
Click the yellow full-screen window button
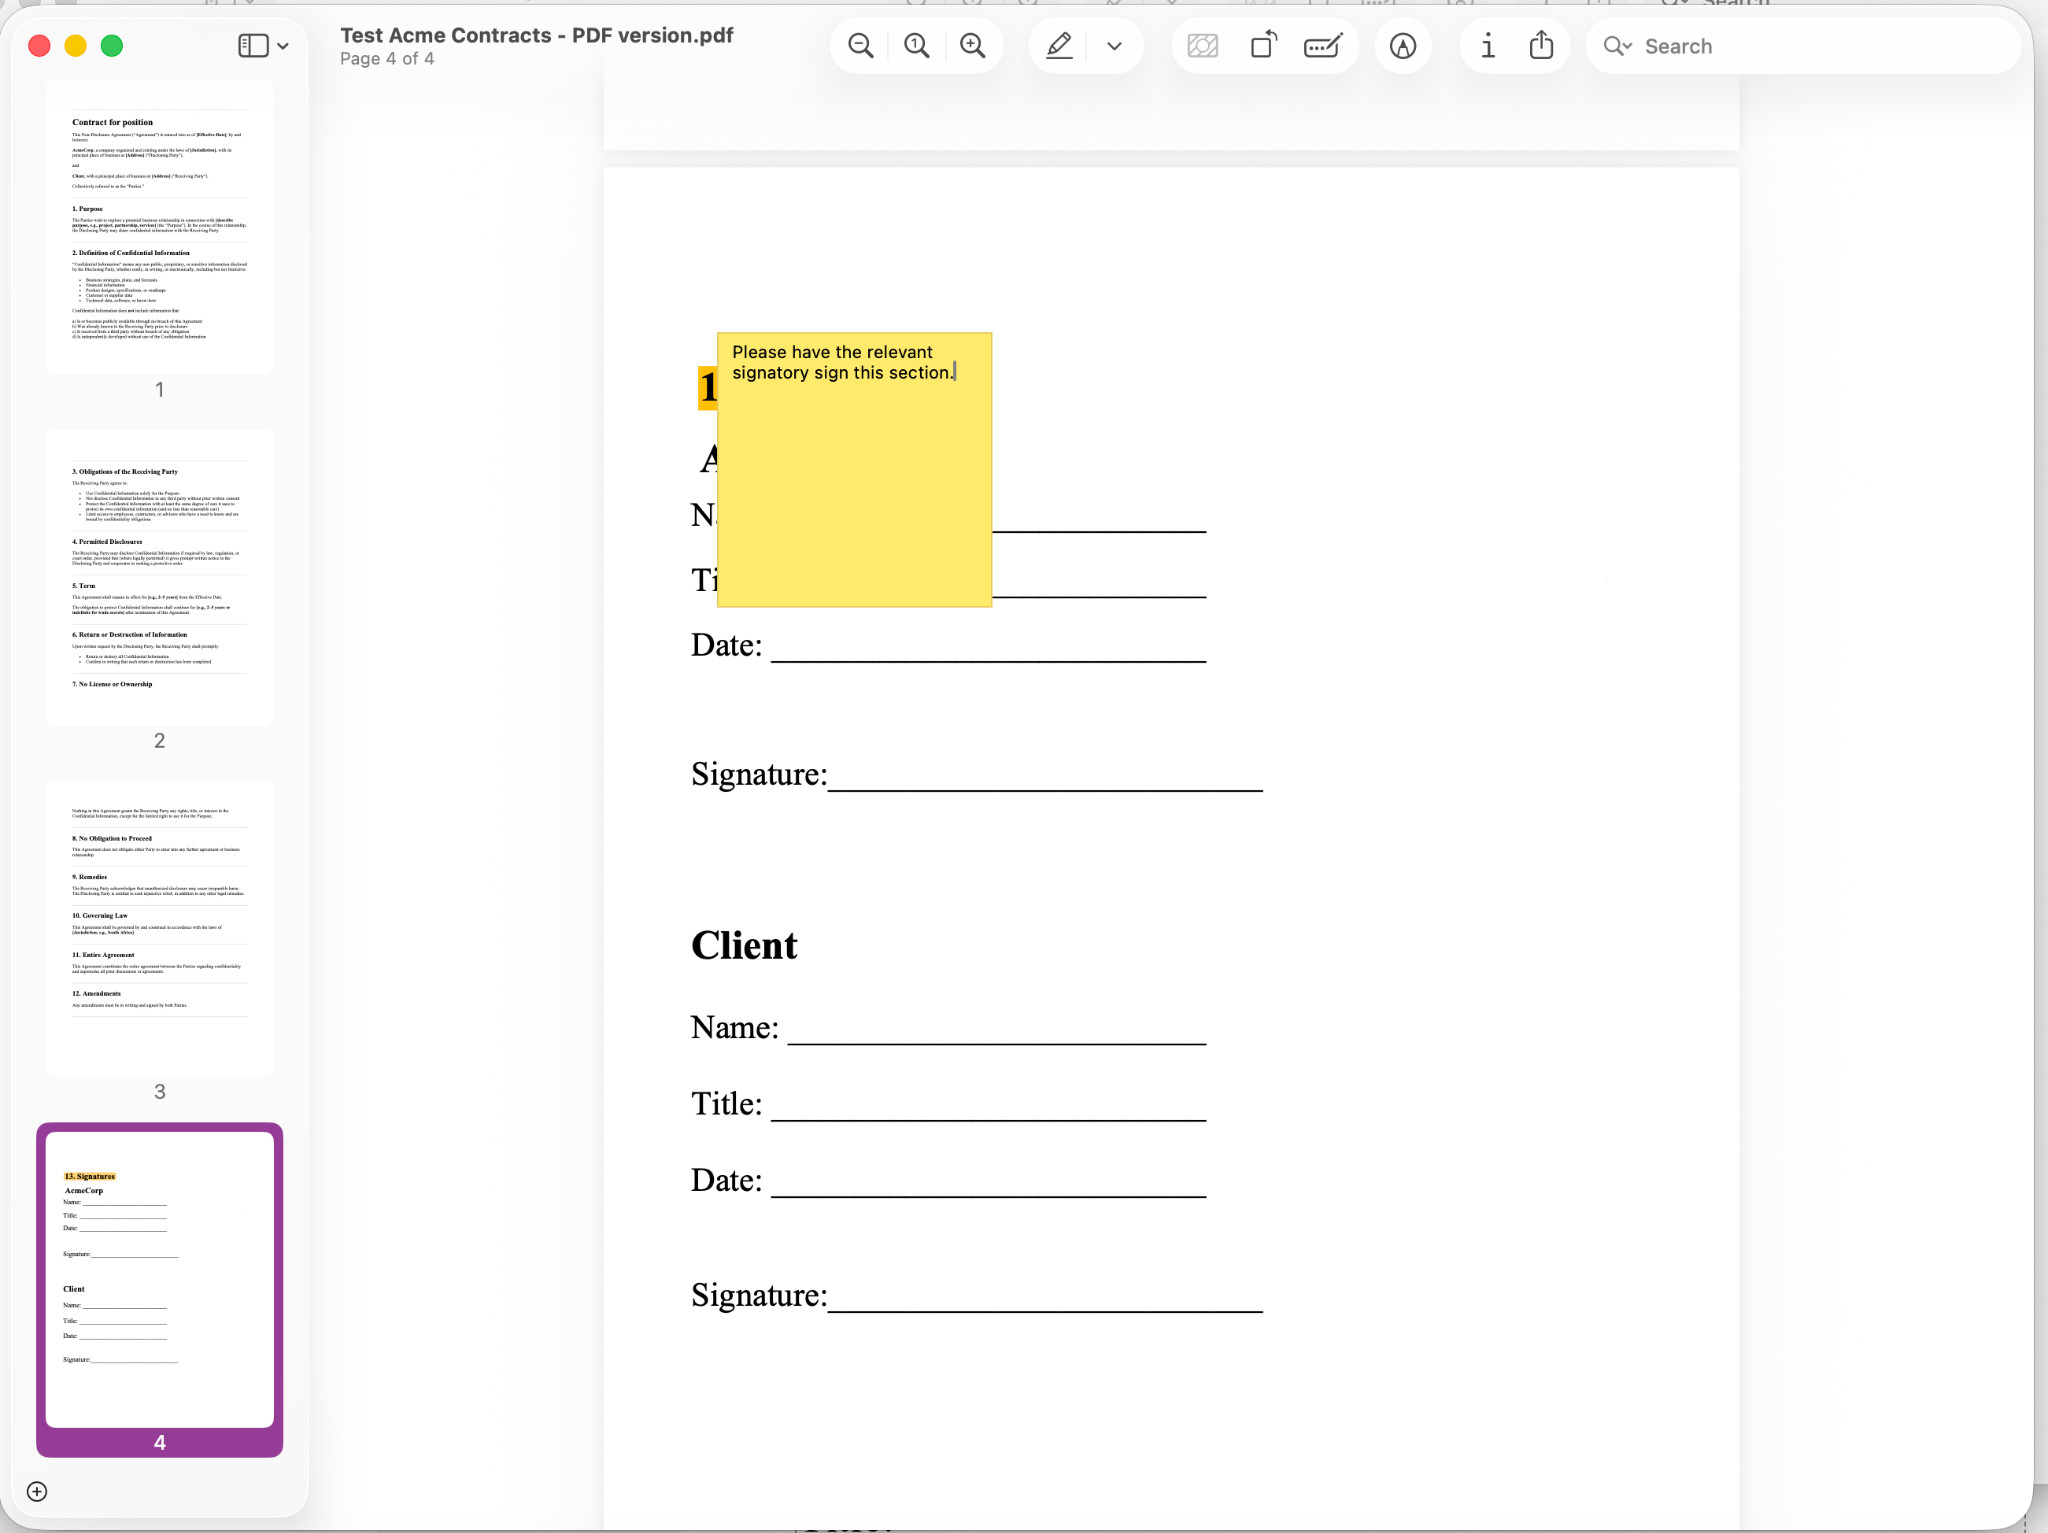[x=75, y=46]
